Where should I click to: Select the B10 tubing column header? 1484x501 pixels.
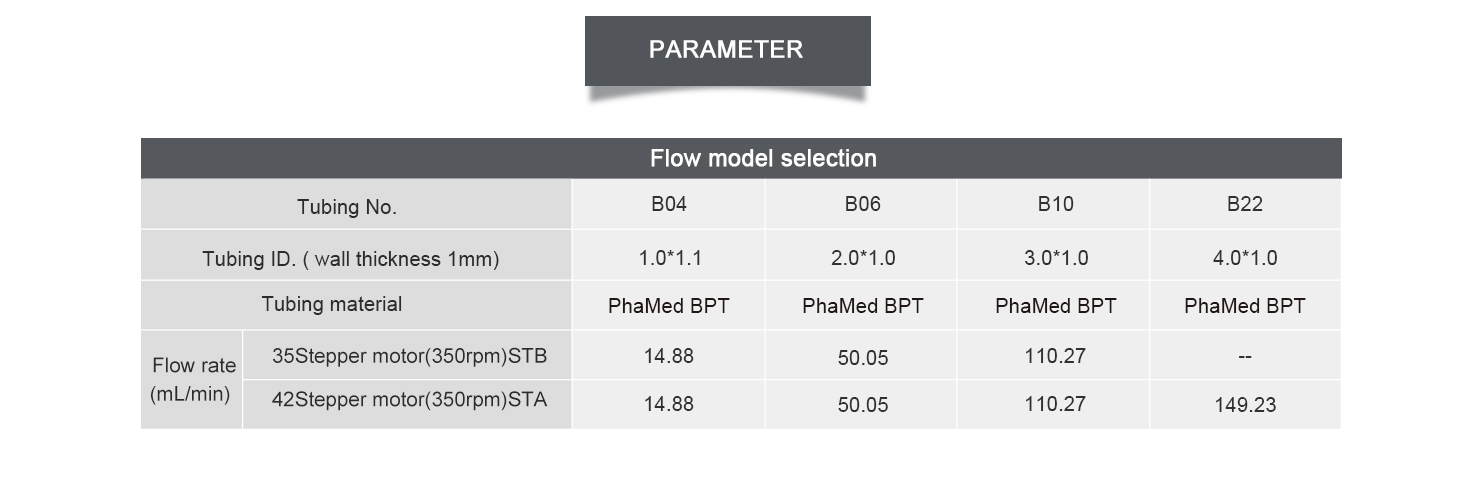click(x=1055, y=204)
